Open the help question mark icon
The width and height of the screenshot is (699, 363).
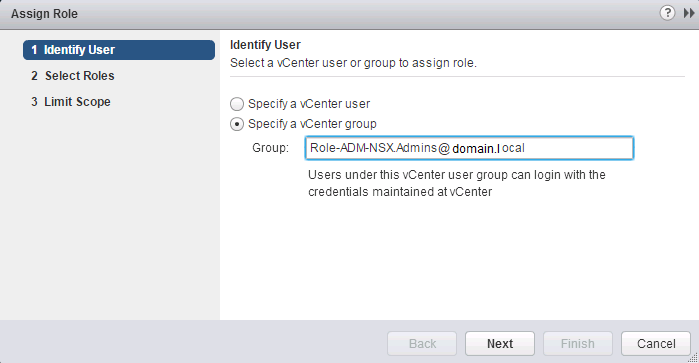(x=667, y=13)
